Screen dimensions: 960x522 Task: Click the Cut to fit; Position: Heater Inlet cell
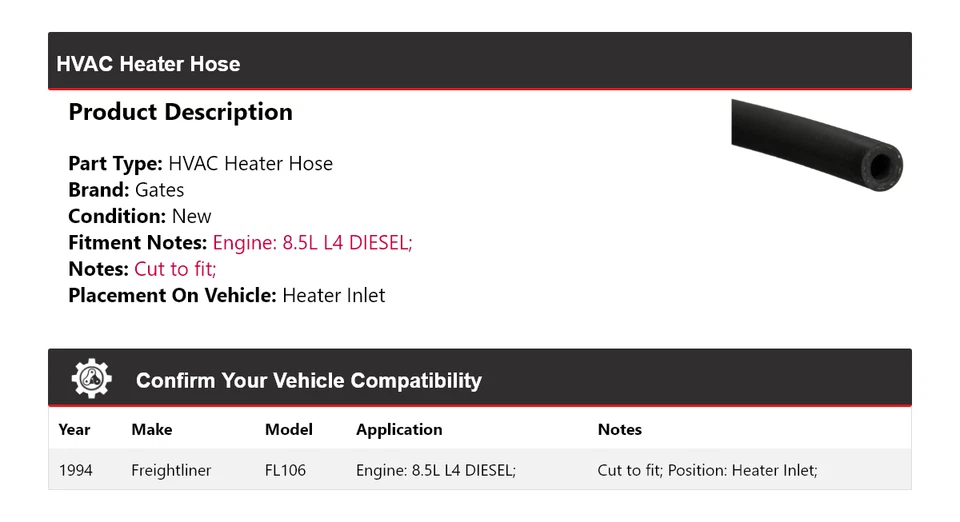tap(707, 470)
